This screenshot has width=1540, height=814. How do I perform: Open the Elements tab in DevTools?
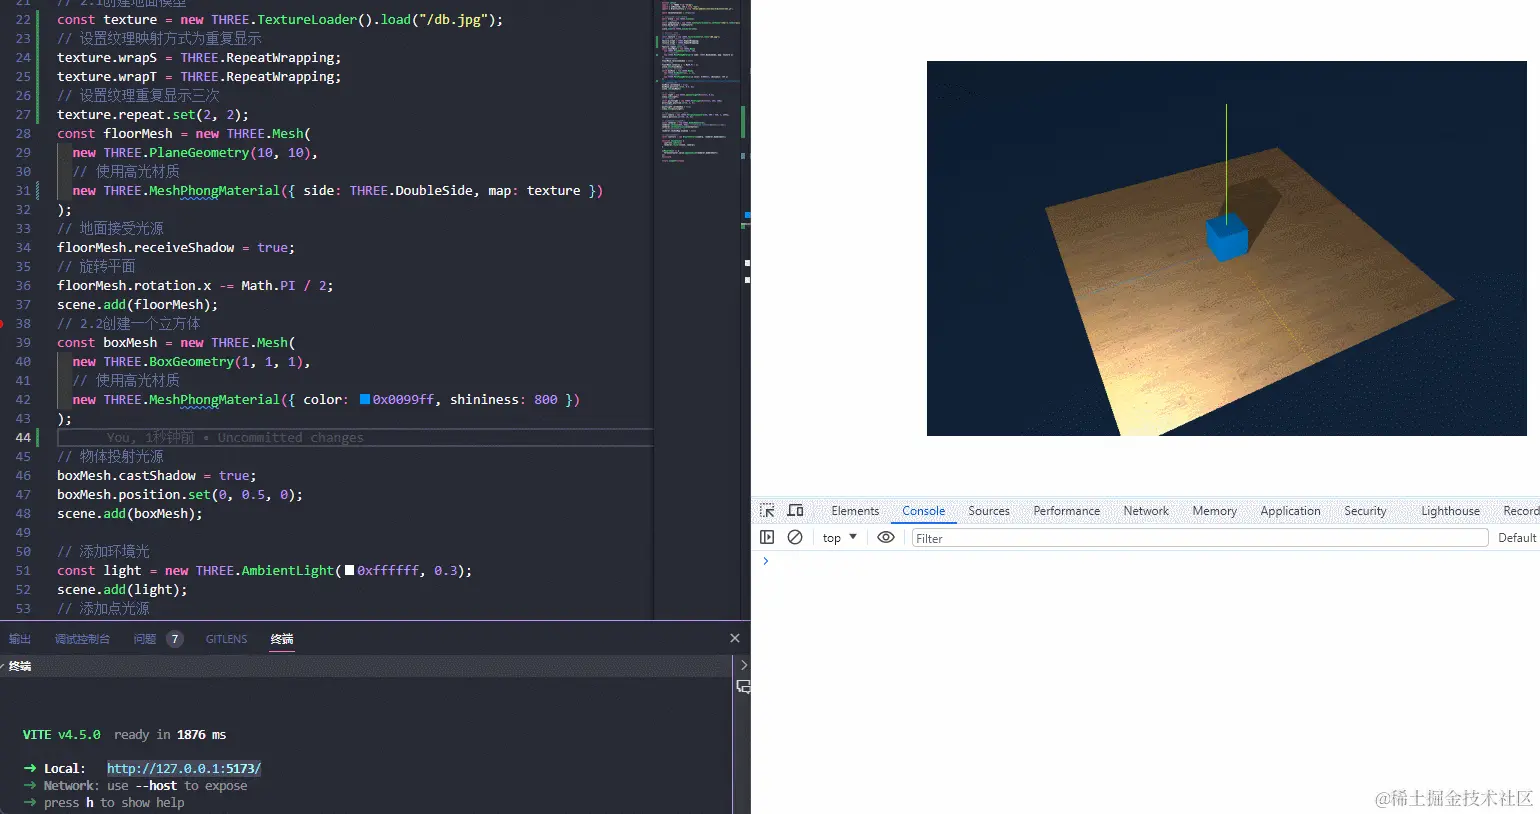(855, 511)
